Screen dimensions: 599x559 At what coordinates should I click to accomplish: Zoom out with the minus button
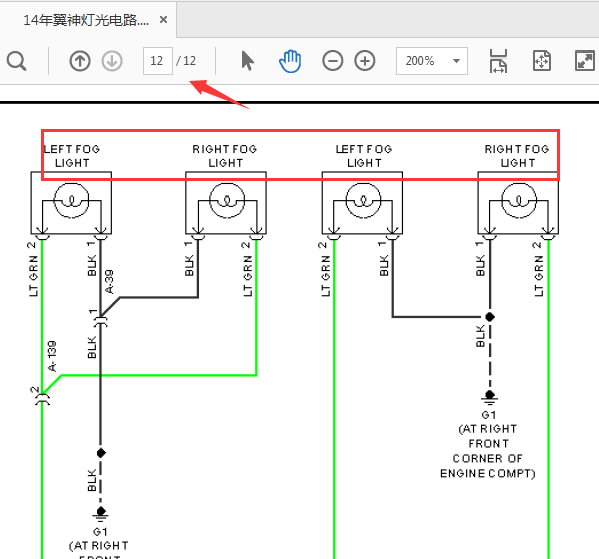tap(332, 61)
